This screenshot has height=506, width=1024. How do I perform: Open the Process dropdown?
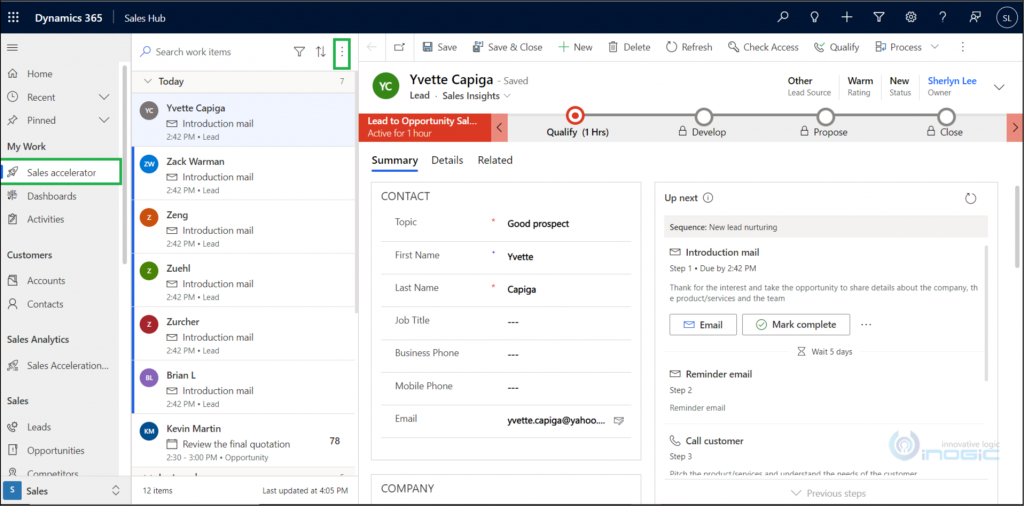[906, 47]
